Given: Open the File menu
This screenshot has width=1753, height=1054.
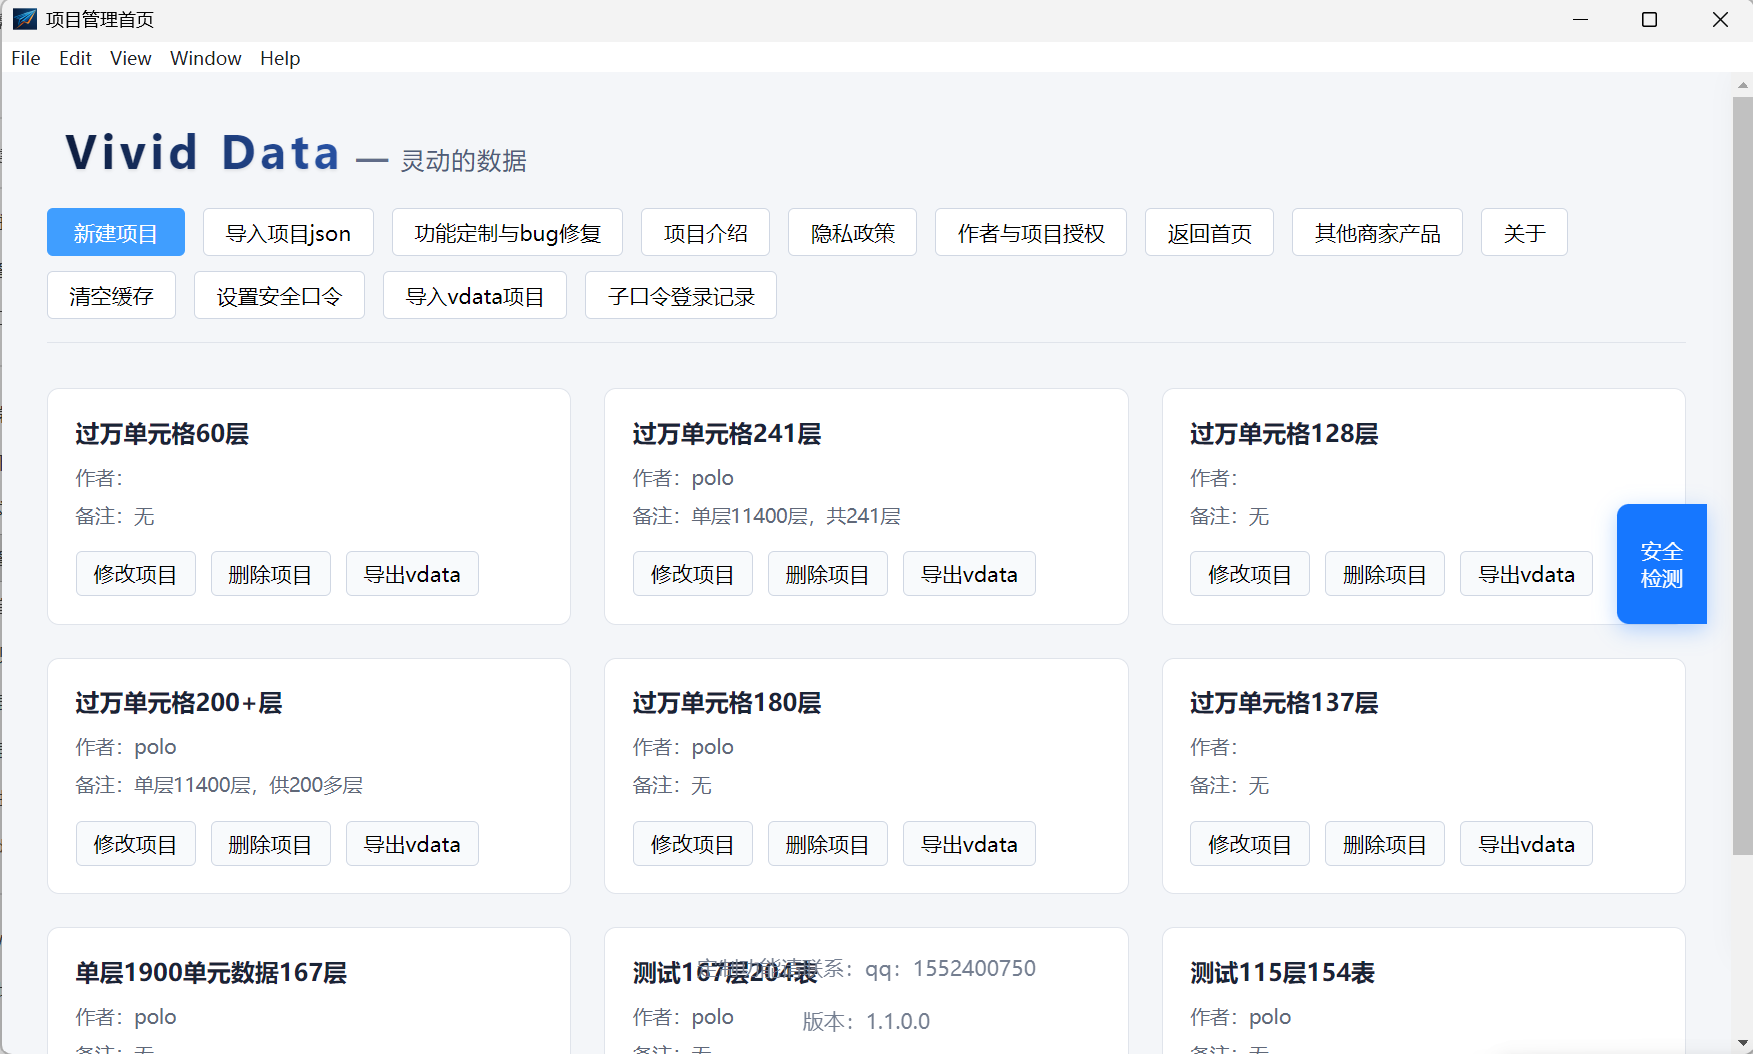Looking at the screenshot, I should pos(26,58).
